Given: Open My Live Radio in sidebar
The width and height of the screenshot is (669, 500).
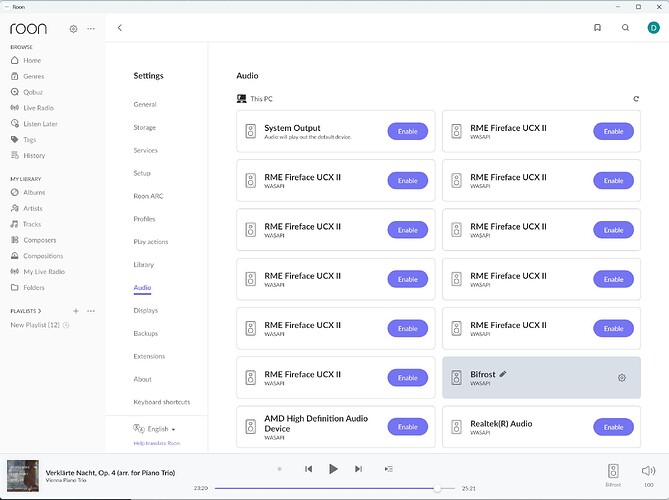Looking at the screenshot, I should [x=38, y=271].
